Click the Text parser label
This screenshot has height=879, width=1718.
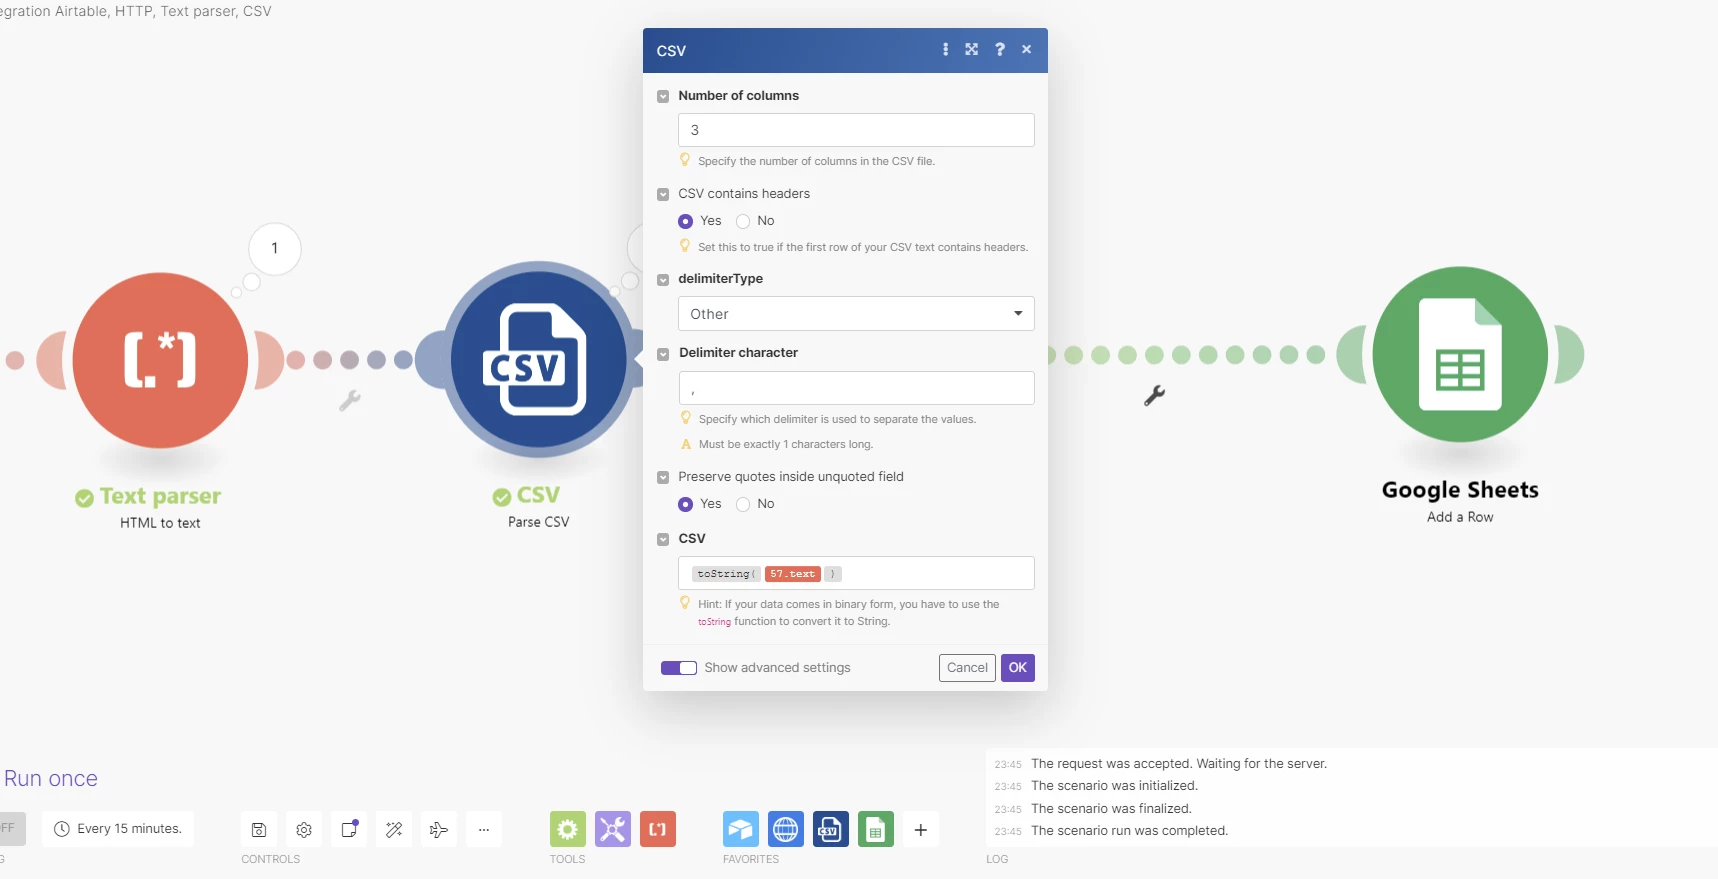[x=160, y=496]
